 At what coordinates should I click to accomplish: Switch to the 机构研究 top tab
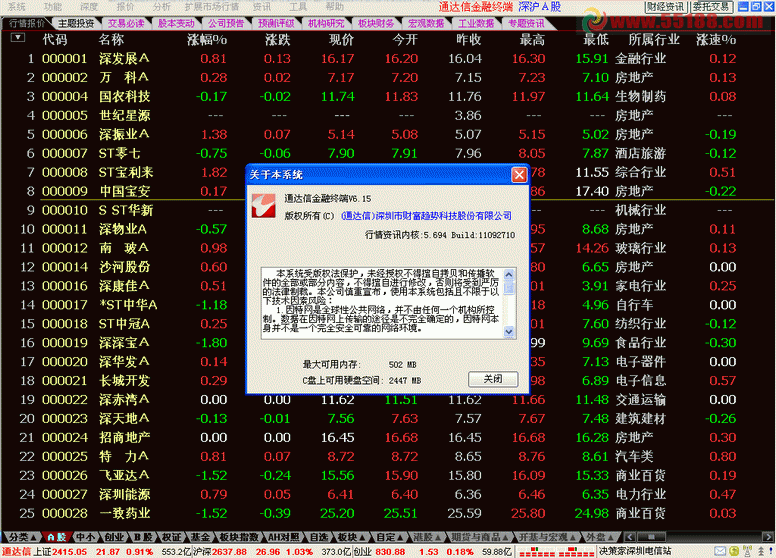coord(326,23)
